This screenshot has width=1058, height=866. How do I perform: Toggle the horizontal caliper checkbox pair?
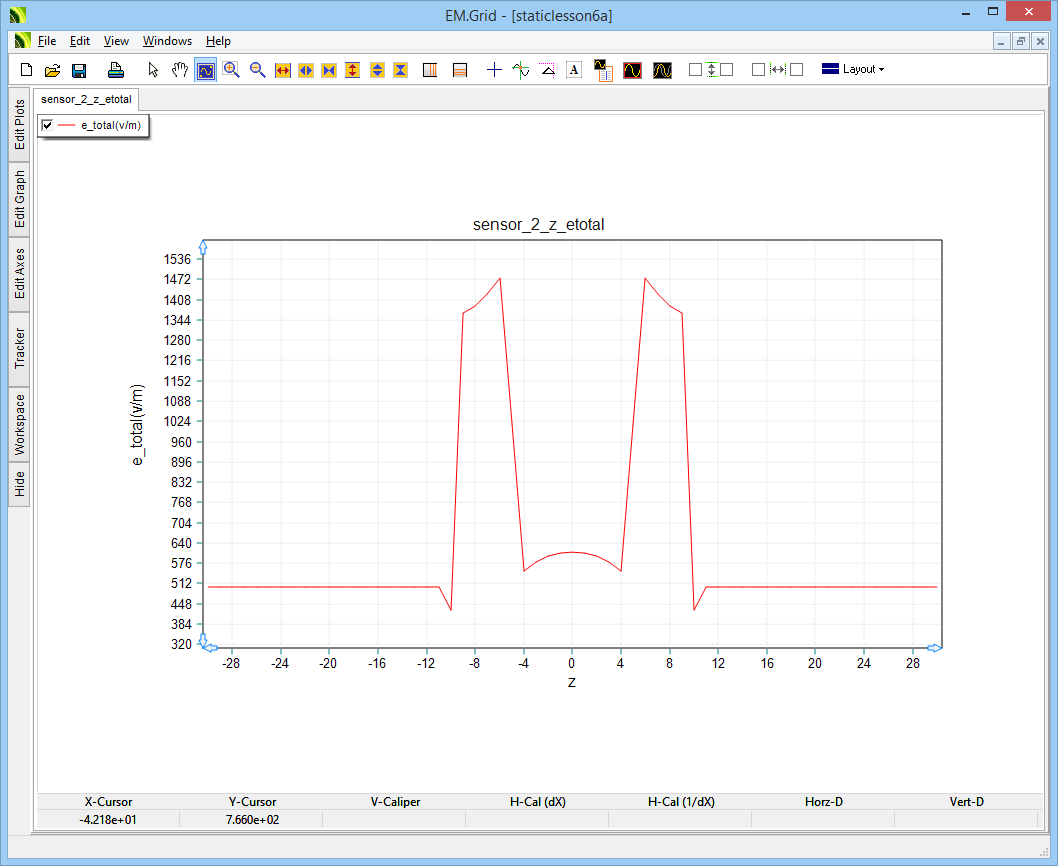[x=777, y=70]
